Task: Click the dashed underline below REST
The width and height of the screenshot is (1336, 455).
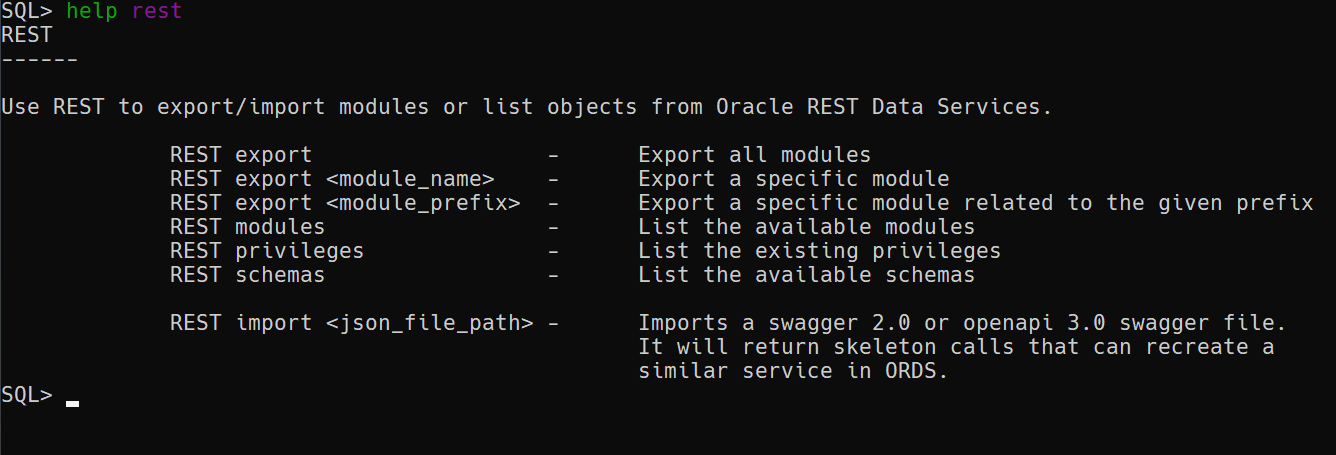Action: pyautogui.click(x=40, y=59)
